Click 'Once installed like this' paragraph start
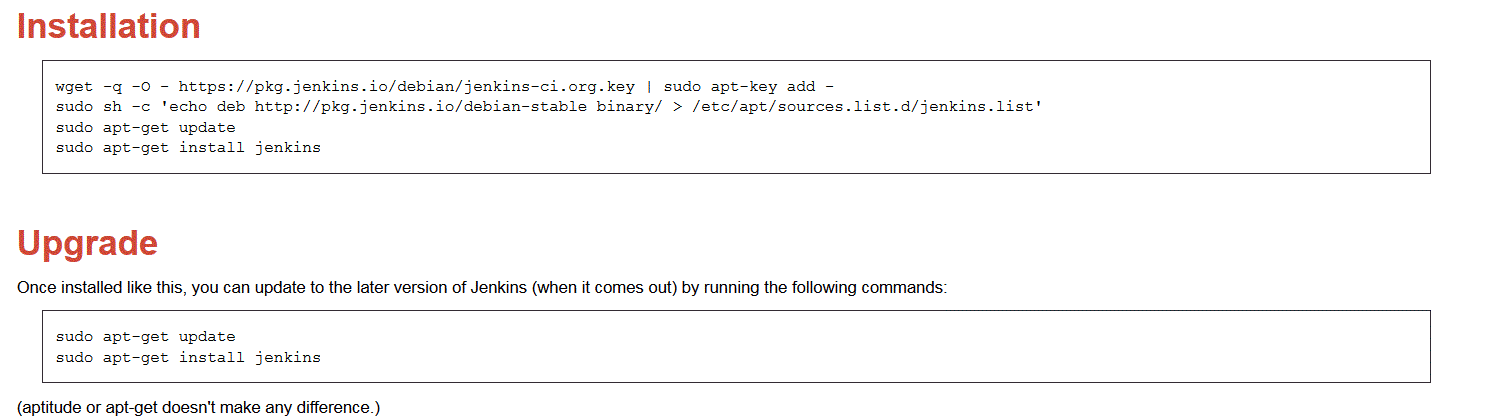Viewport: 1499px width, 419px height. [98, 288]
